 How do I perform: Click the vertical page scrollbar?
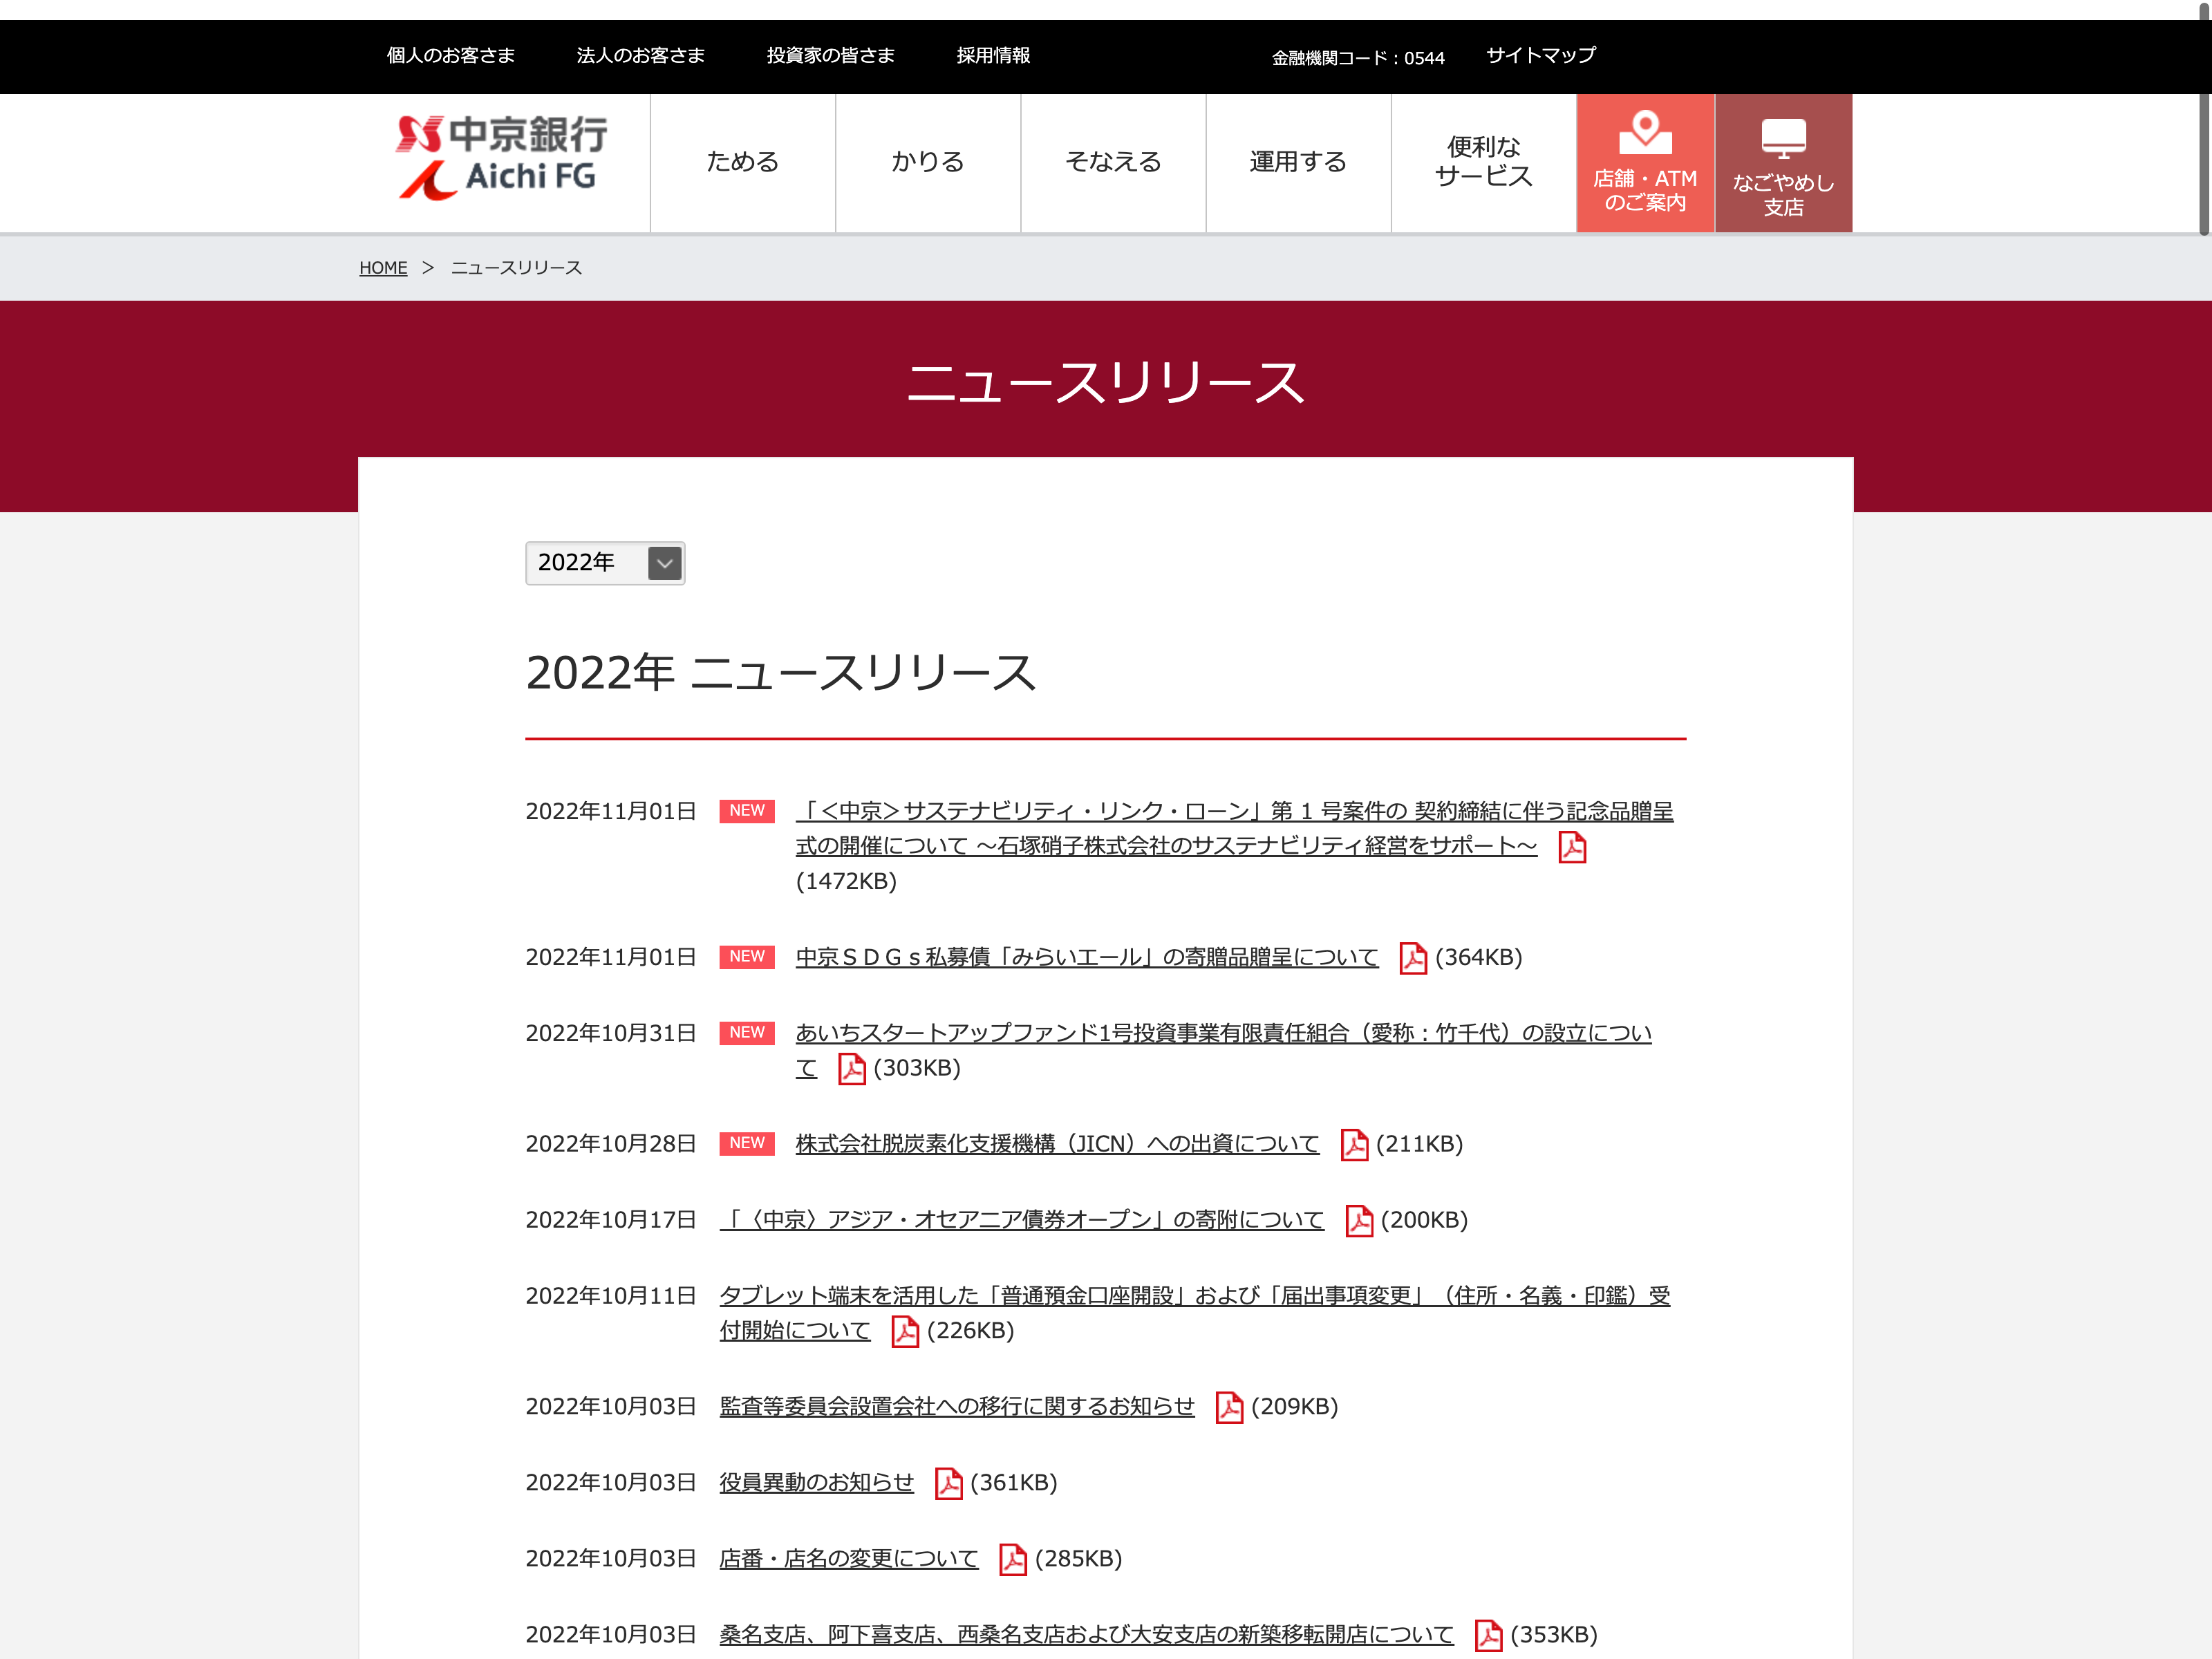pyautogui.click(x=2203, y=165)
